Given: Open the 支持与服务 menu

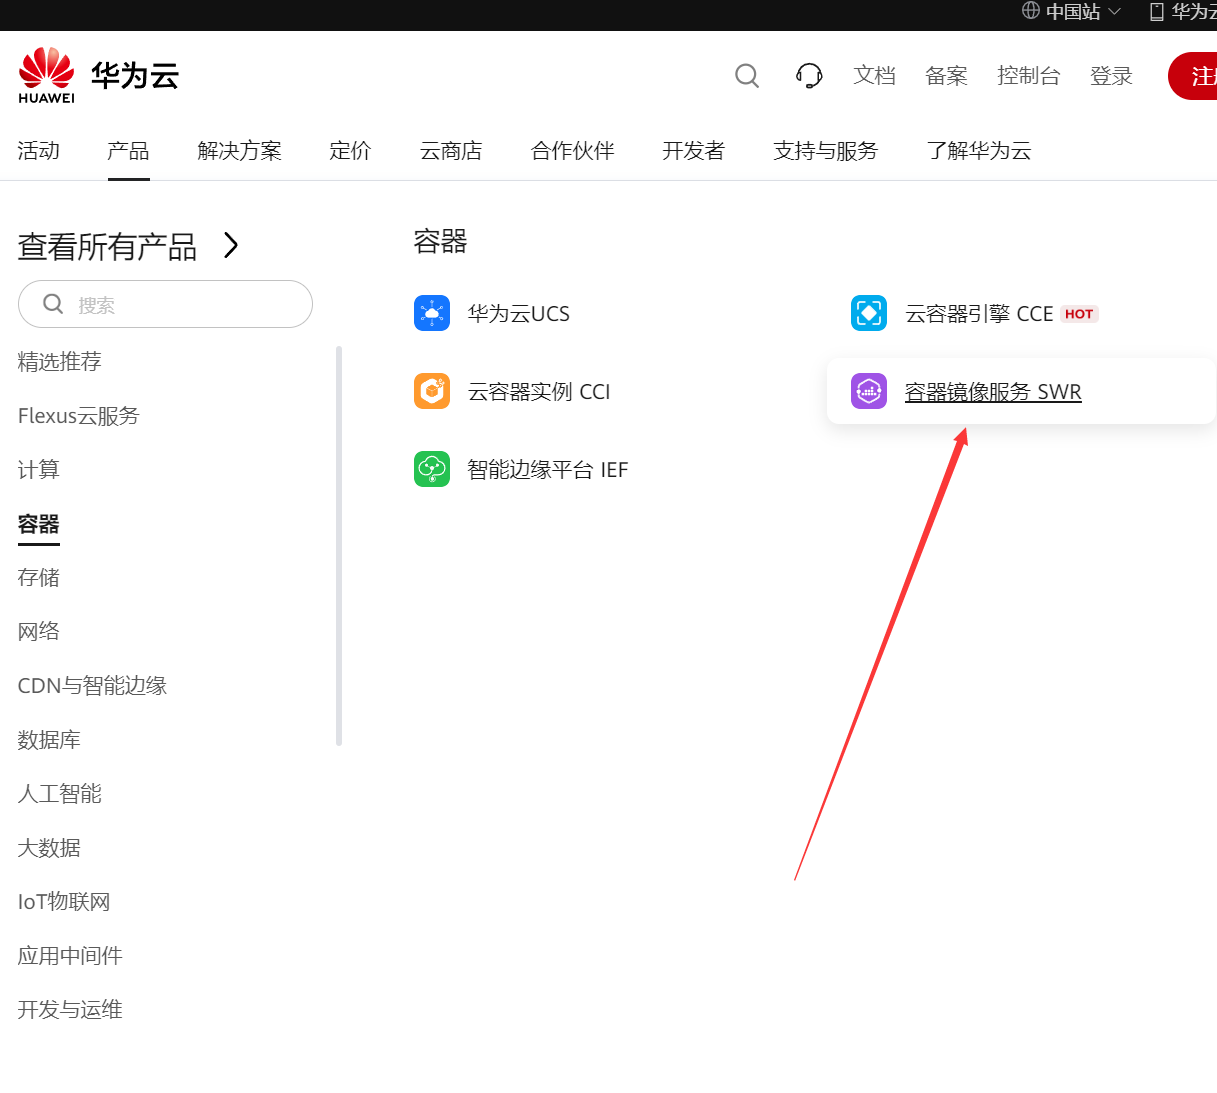Looking at the screenshot, I should 825,151.
